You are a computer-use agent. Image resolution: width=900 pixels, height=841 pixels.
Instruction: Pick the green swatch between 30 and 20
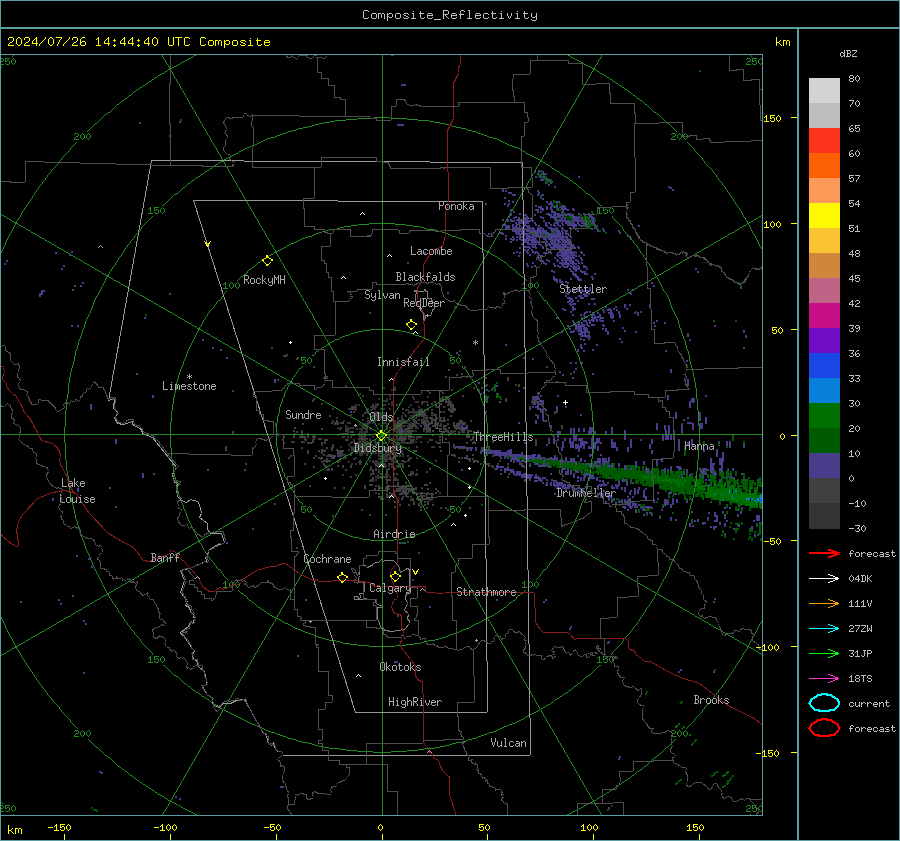(x=824, y=415)
